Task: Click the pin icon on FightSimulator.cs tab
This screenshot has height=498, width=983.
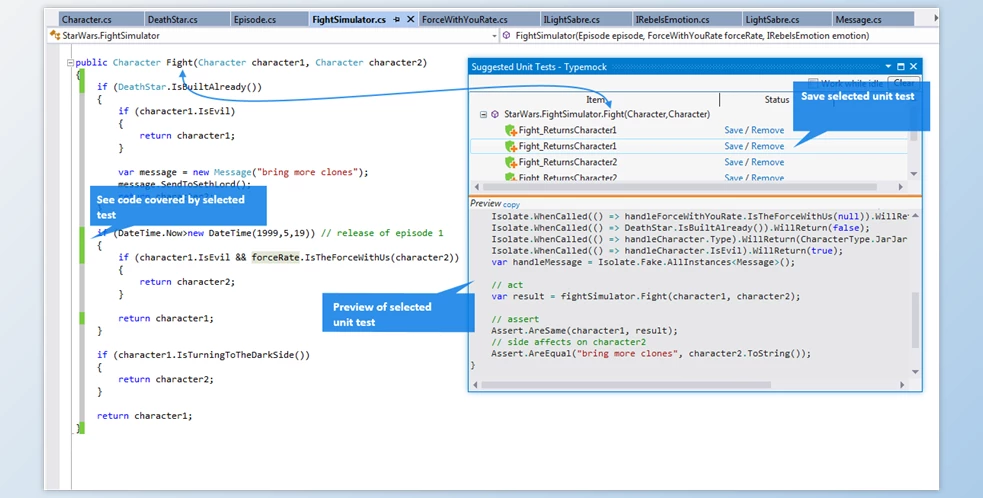Action: 397,19
